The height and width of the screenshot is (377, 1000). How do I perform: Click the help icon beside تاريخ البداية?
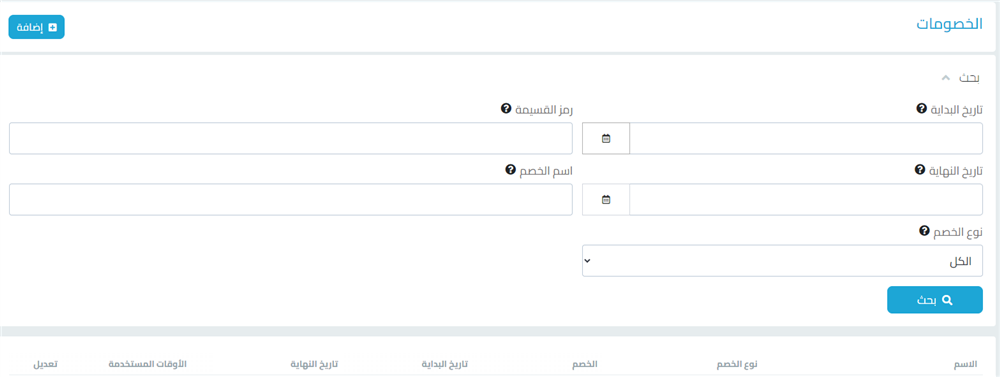click(921, 109)
